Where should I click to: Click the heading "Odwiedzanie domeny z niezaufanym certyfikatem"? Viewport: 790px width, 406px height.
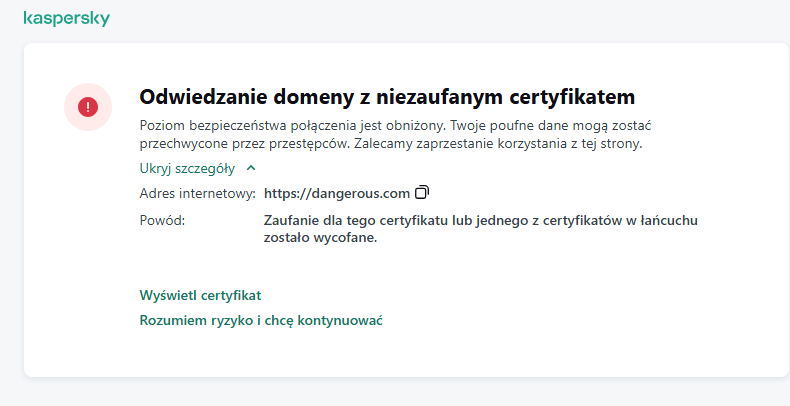point(387,97)
